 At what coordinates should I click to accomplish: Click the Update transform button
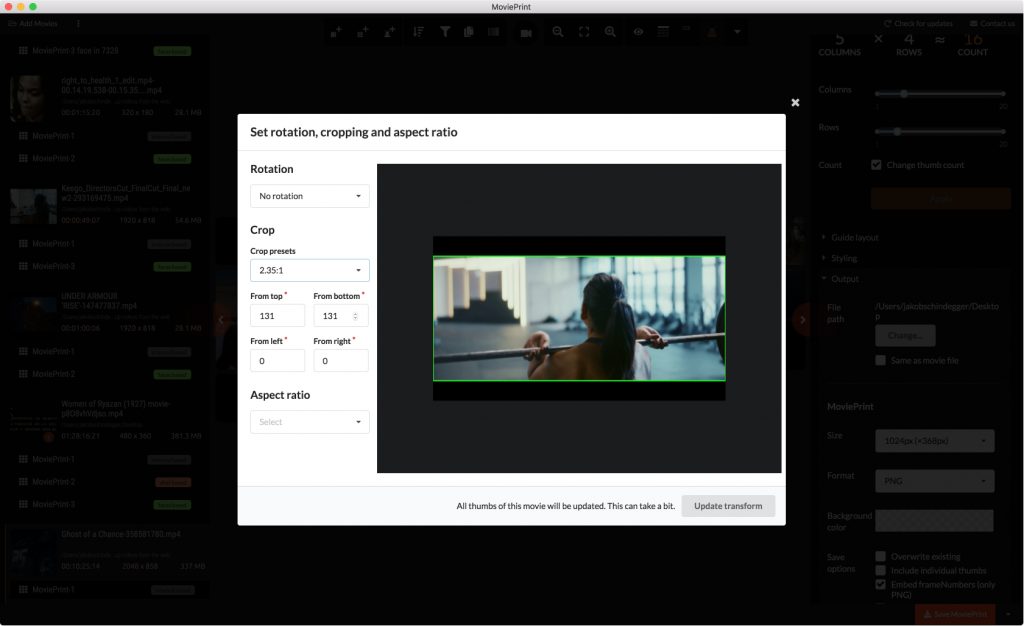pyautogui.click(x=728, y=506)
